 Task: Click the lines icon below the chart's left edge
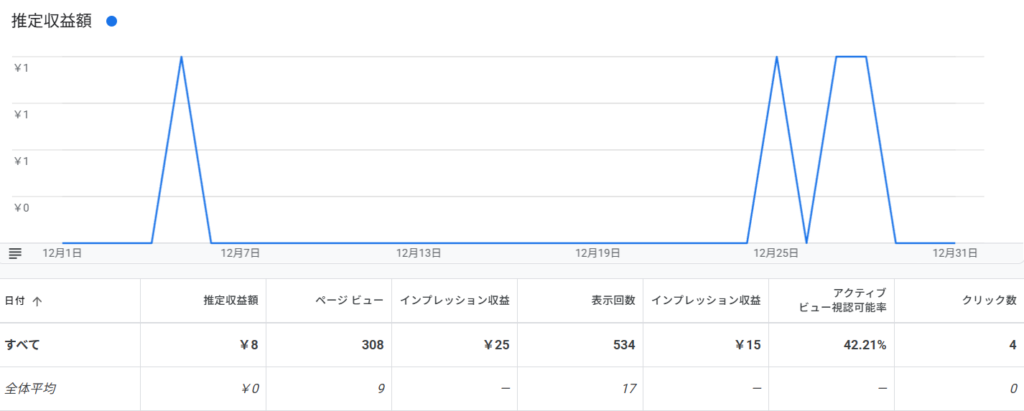point(15,253)
